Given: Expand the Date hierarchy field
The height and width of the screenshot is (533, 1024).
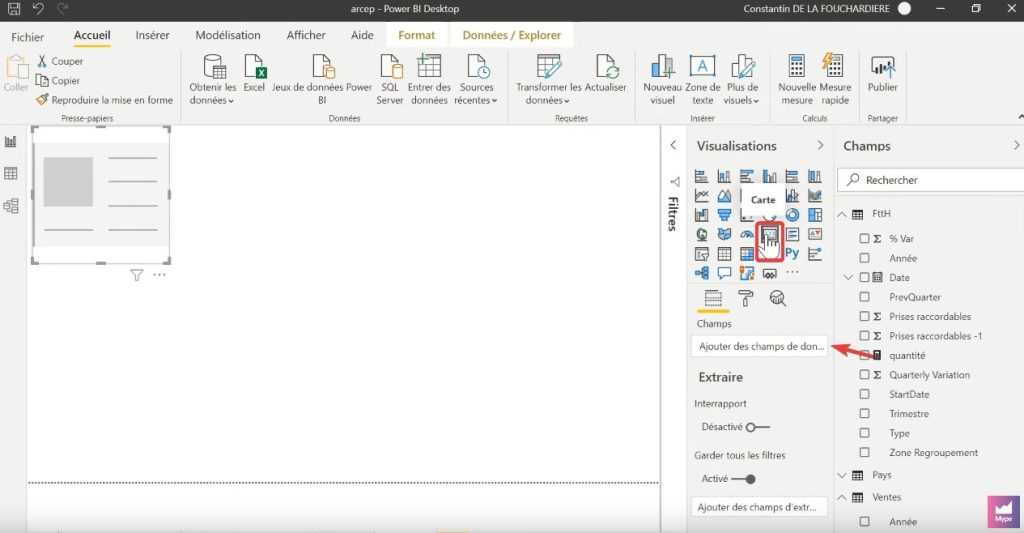Looking at the screenshot, I should pos(848,278).
